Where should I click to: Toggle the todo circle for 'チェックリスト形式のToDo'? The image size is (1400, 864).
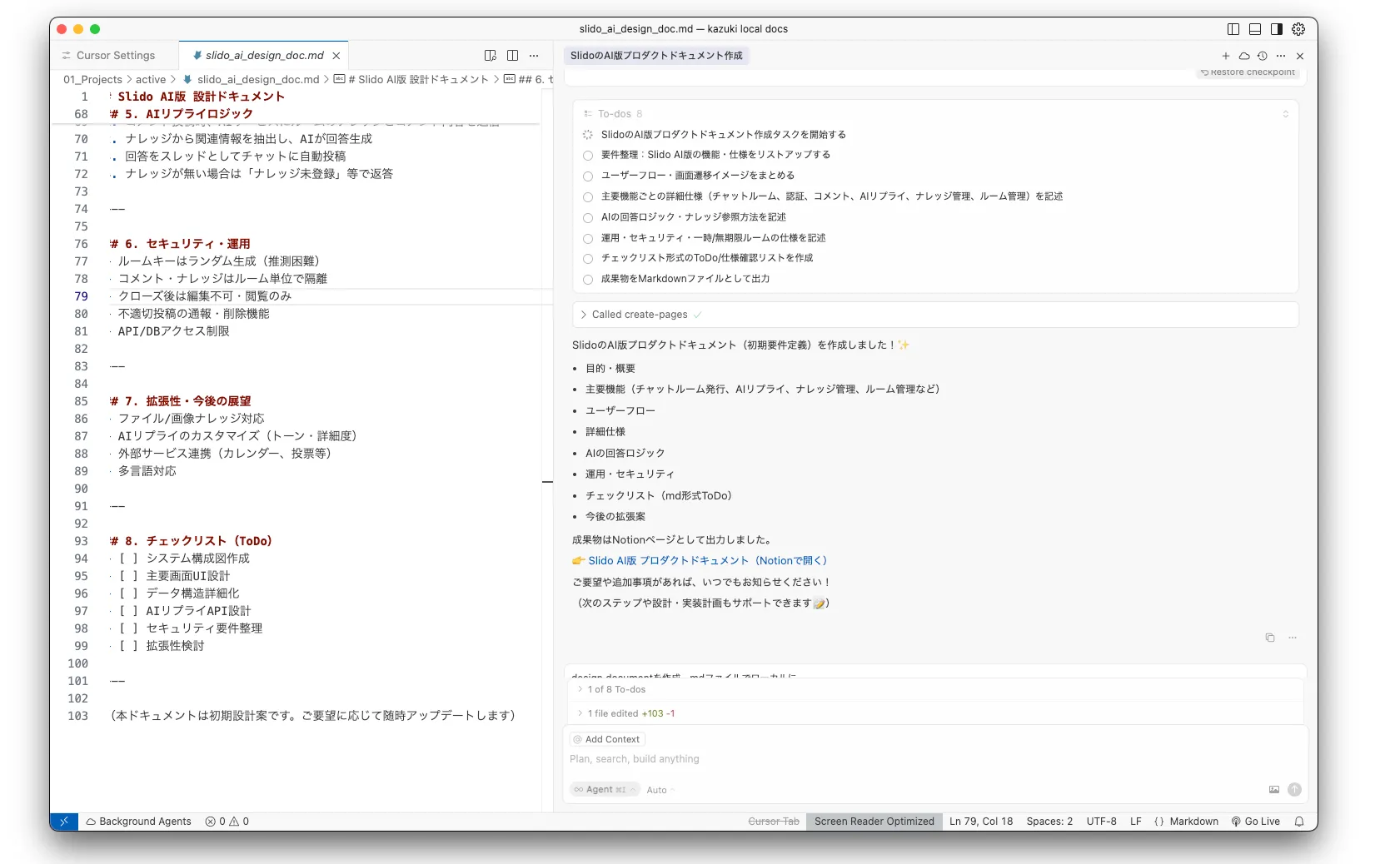pyautogui.click(x=588, y=258)
